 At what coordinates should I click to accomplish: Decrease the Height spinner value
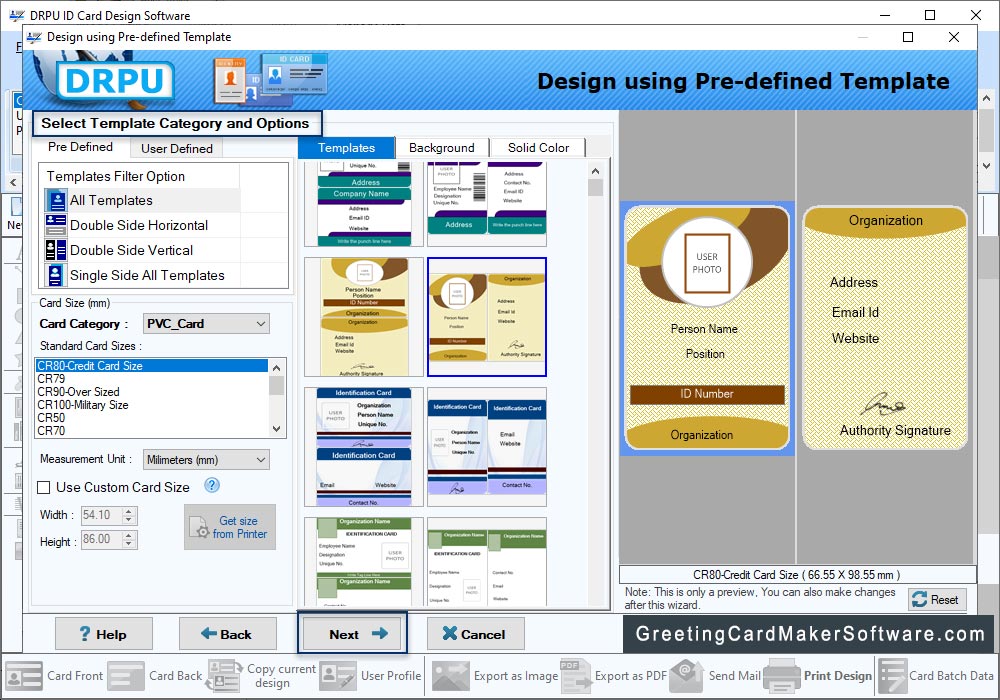point(129,544)
